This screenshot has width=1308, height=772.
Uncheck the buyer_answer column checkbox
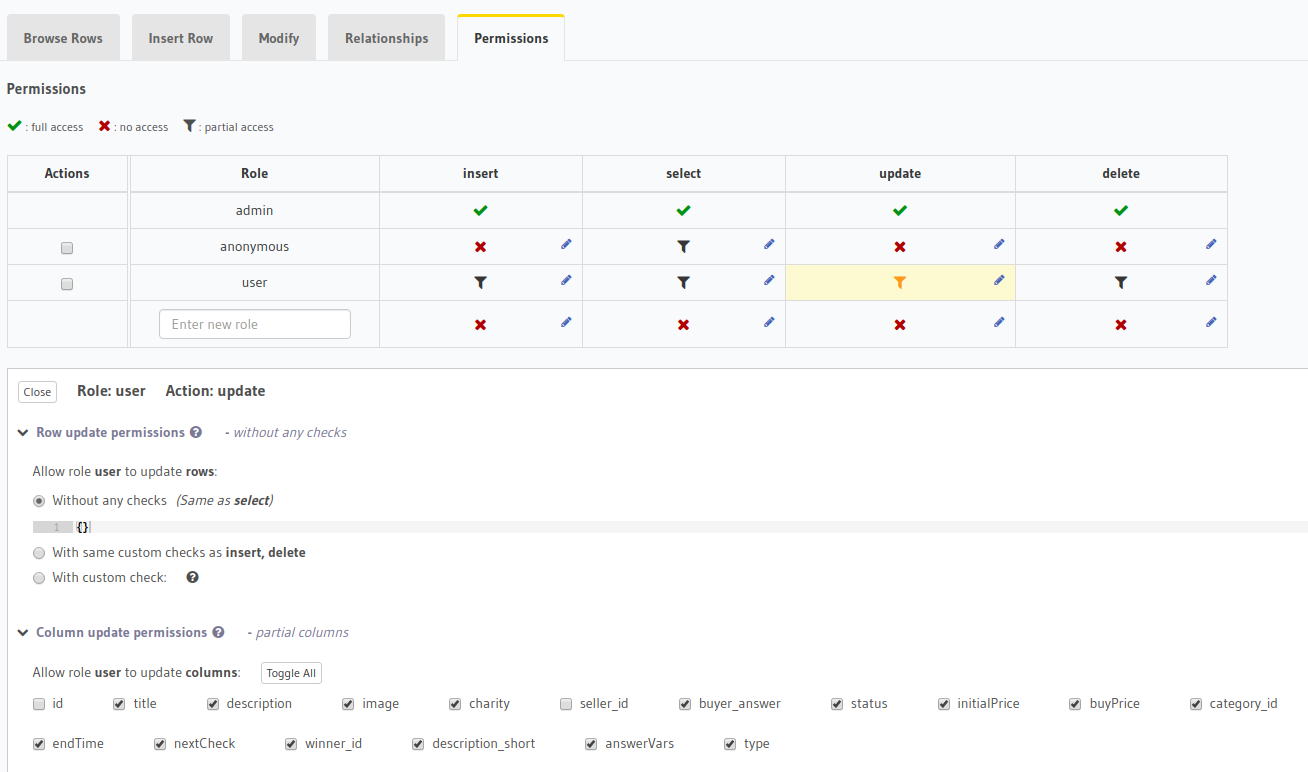(x=685, y=704)
